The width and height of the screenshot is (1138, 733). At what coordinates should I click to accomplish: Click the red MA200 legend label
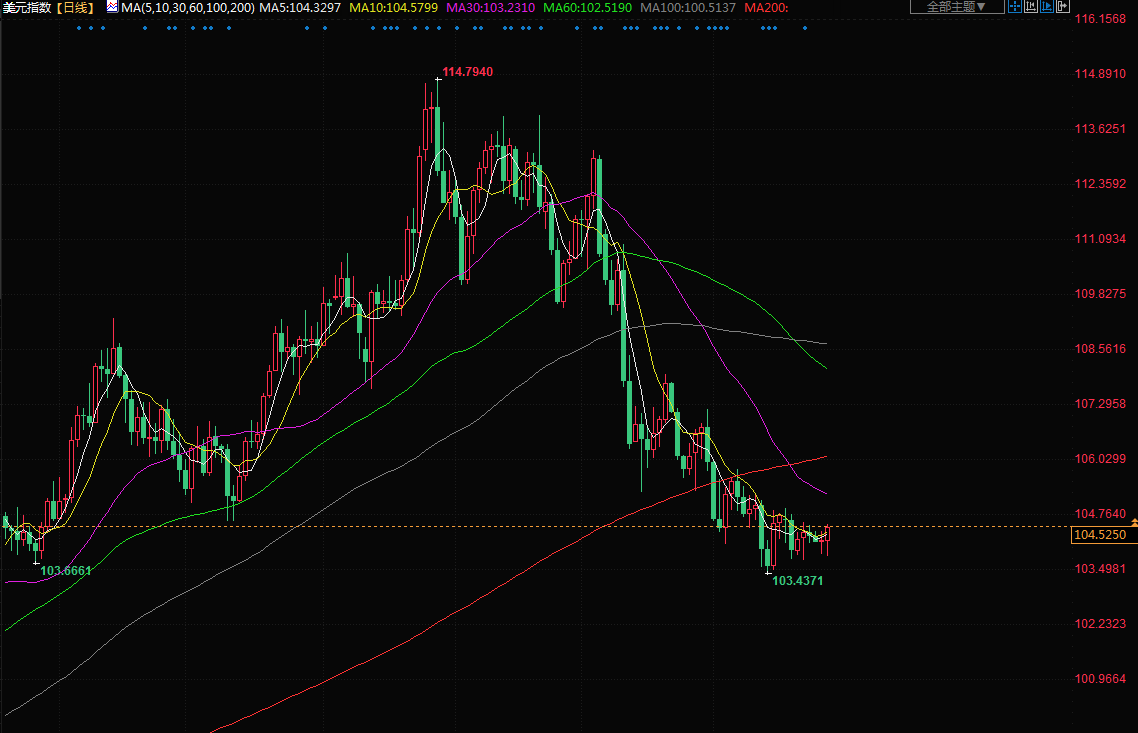click(767, 8)
